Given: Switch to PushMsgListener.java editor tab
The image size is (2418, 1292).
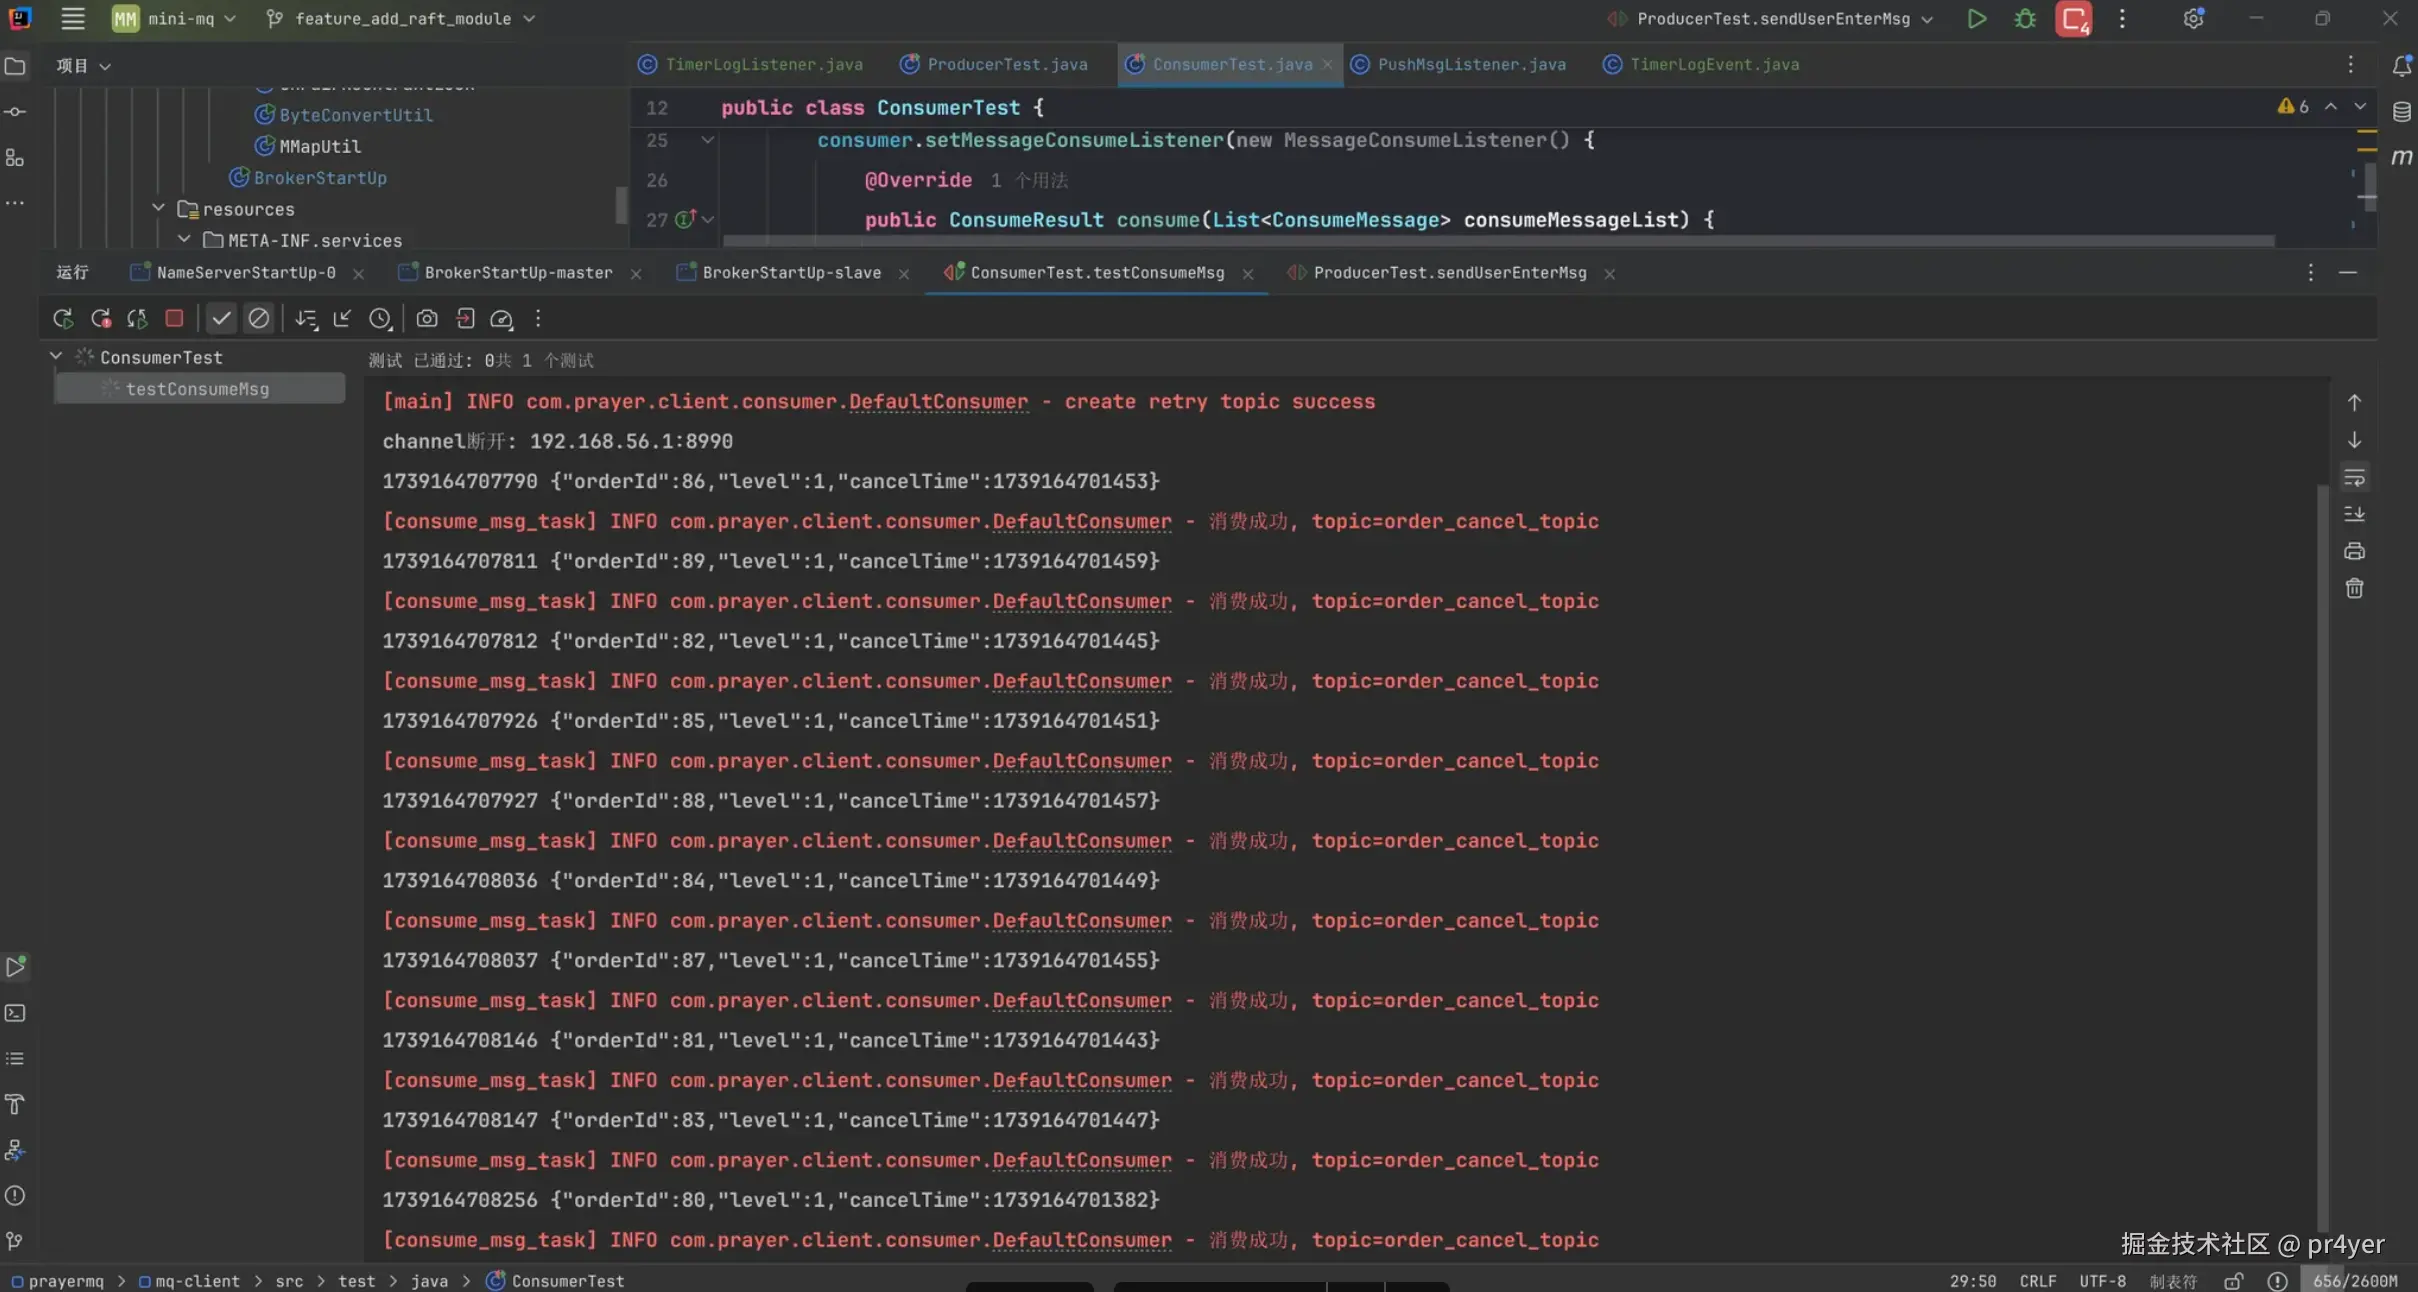Looking at the screenshot, I should (x=1460, y=64).
